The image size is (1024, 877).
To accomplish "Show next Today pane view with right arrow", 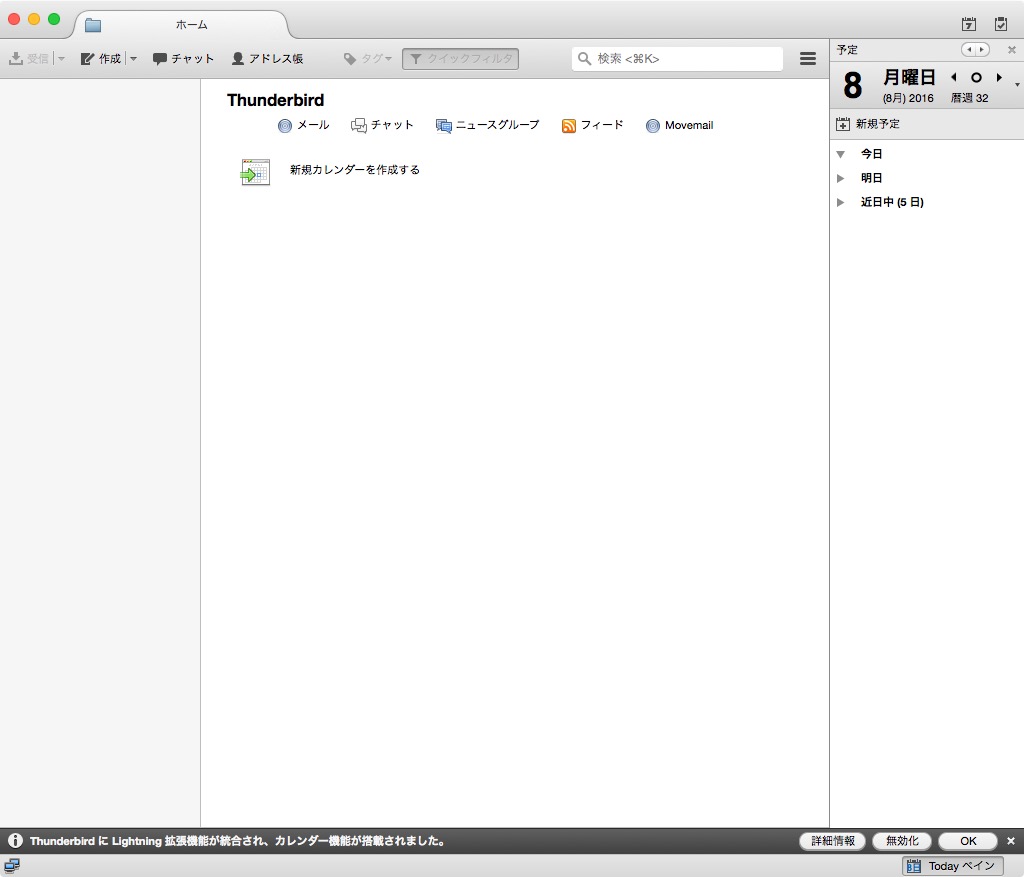I will point(982,50).
